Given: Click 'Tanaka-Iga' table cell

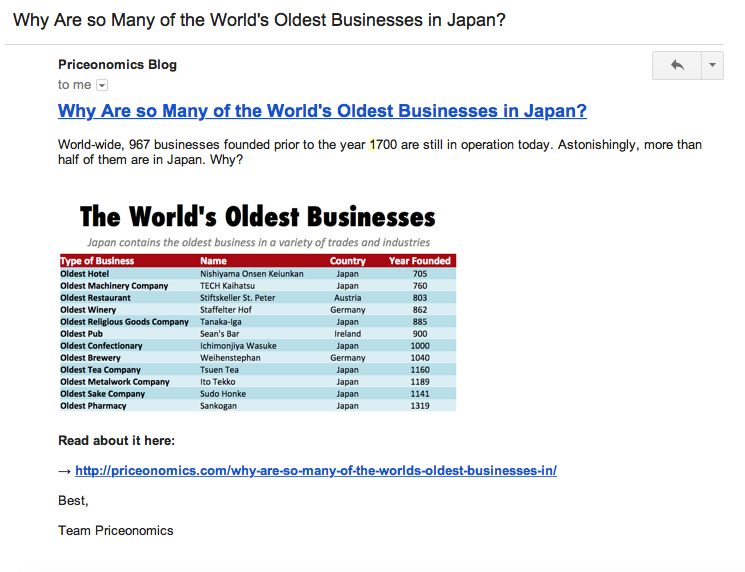Looking at the screenshot, I should point(220,322).
